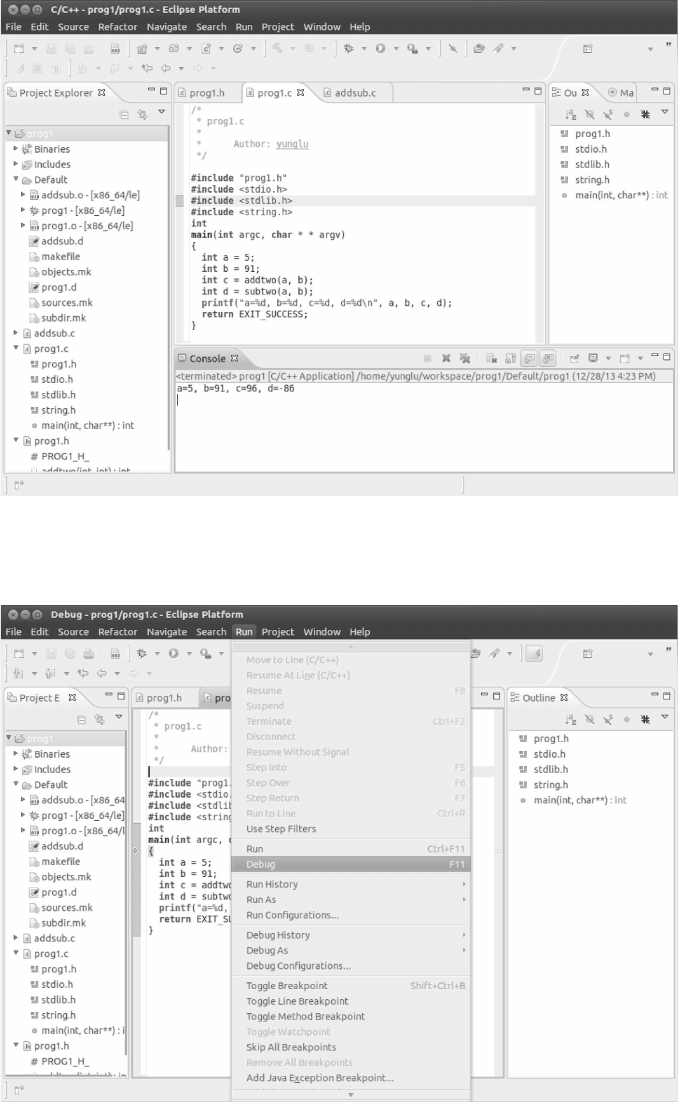
Task: Toggle Group Includes in bottom Outline view
Action: click(x=645, y=719)
